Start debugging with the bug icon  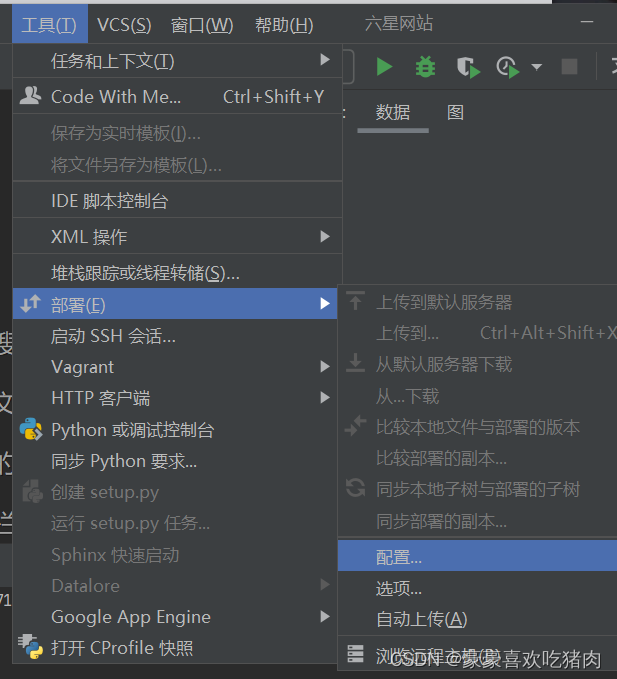425,67
